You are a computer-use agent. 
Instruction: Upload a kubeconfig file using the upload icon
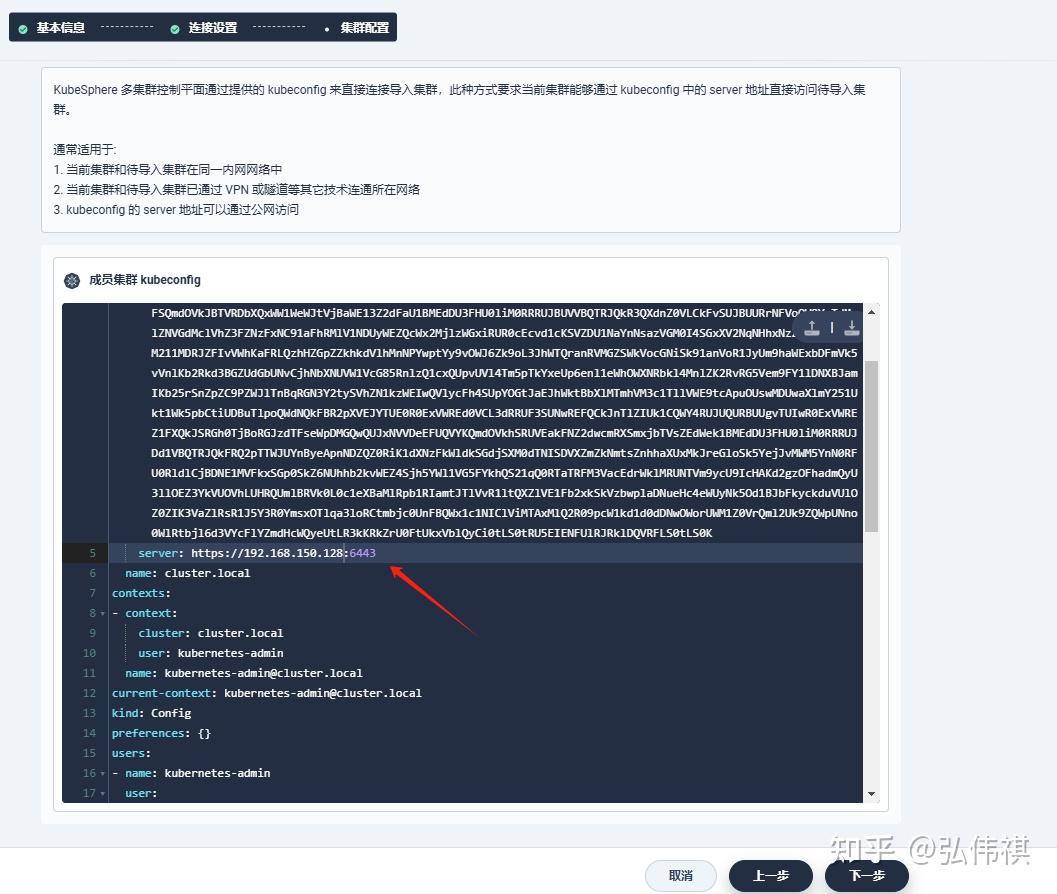[812, 328]
